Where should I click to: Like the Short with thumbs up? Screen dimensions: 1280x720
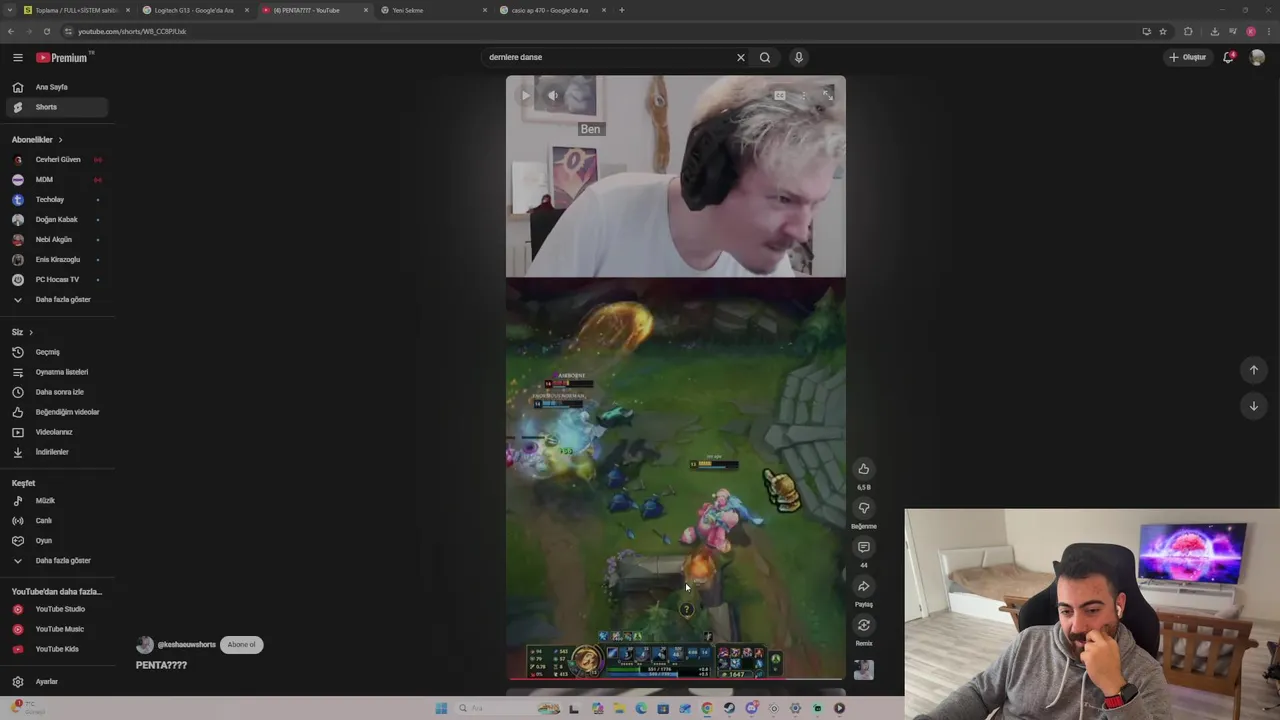click(863, 469)
